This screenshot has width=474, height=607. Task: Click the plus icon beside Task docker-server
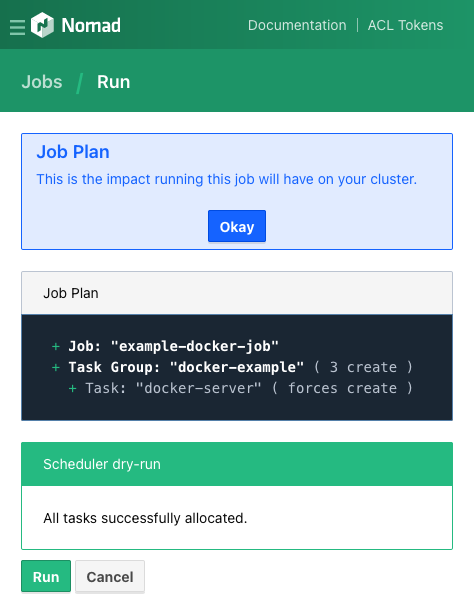pos(72,388)
